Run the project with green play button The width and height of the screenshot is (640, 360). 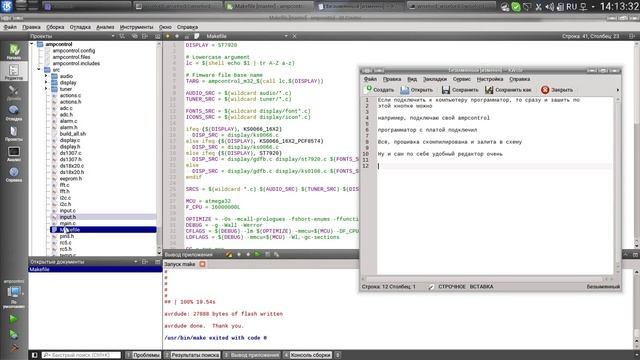point(13,319)
